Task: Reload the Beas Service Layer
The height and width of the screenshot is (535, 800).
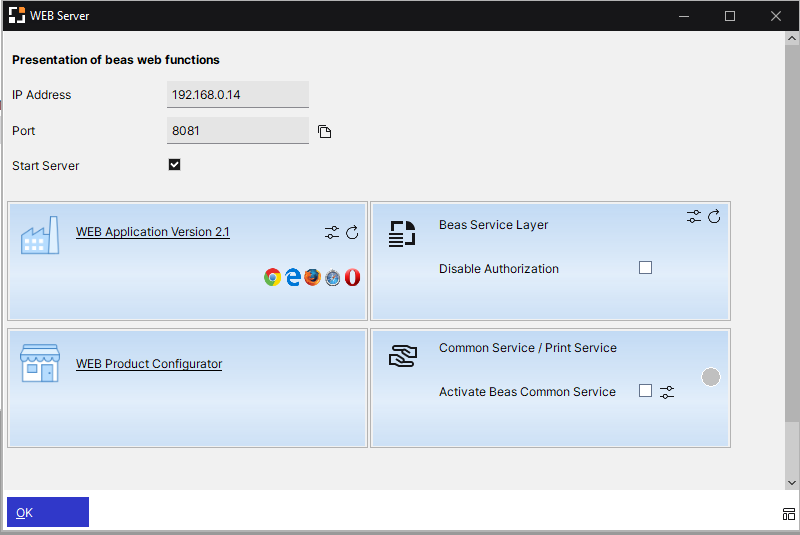Action: click(714, 216)
